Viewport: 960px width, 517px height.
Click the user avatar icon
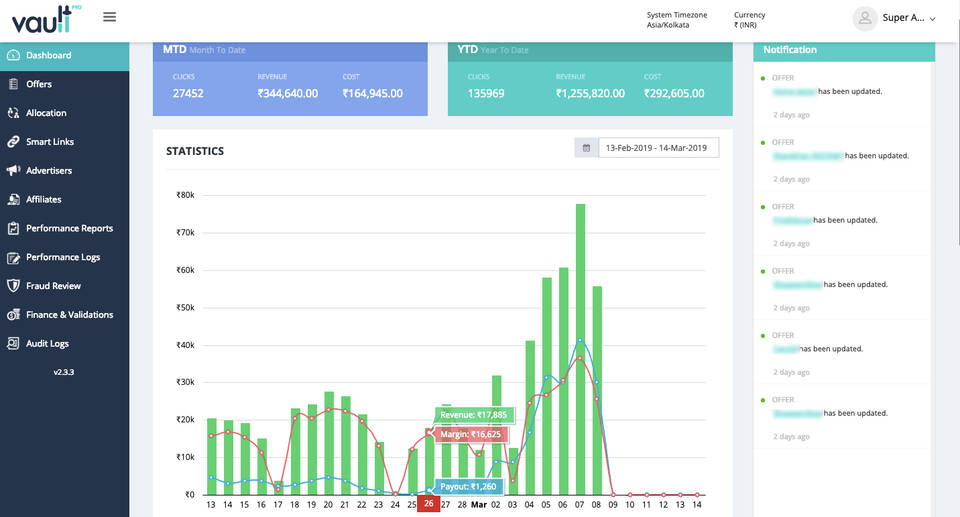click(864, 18)
